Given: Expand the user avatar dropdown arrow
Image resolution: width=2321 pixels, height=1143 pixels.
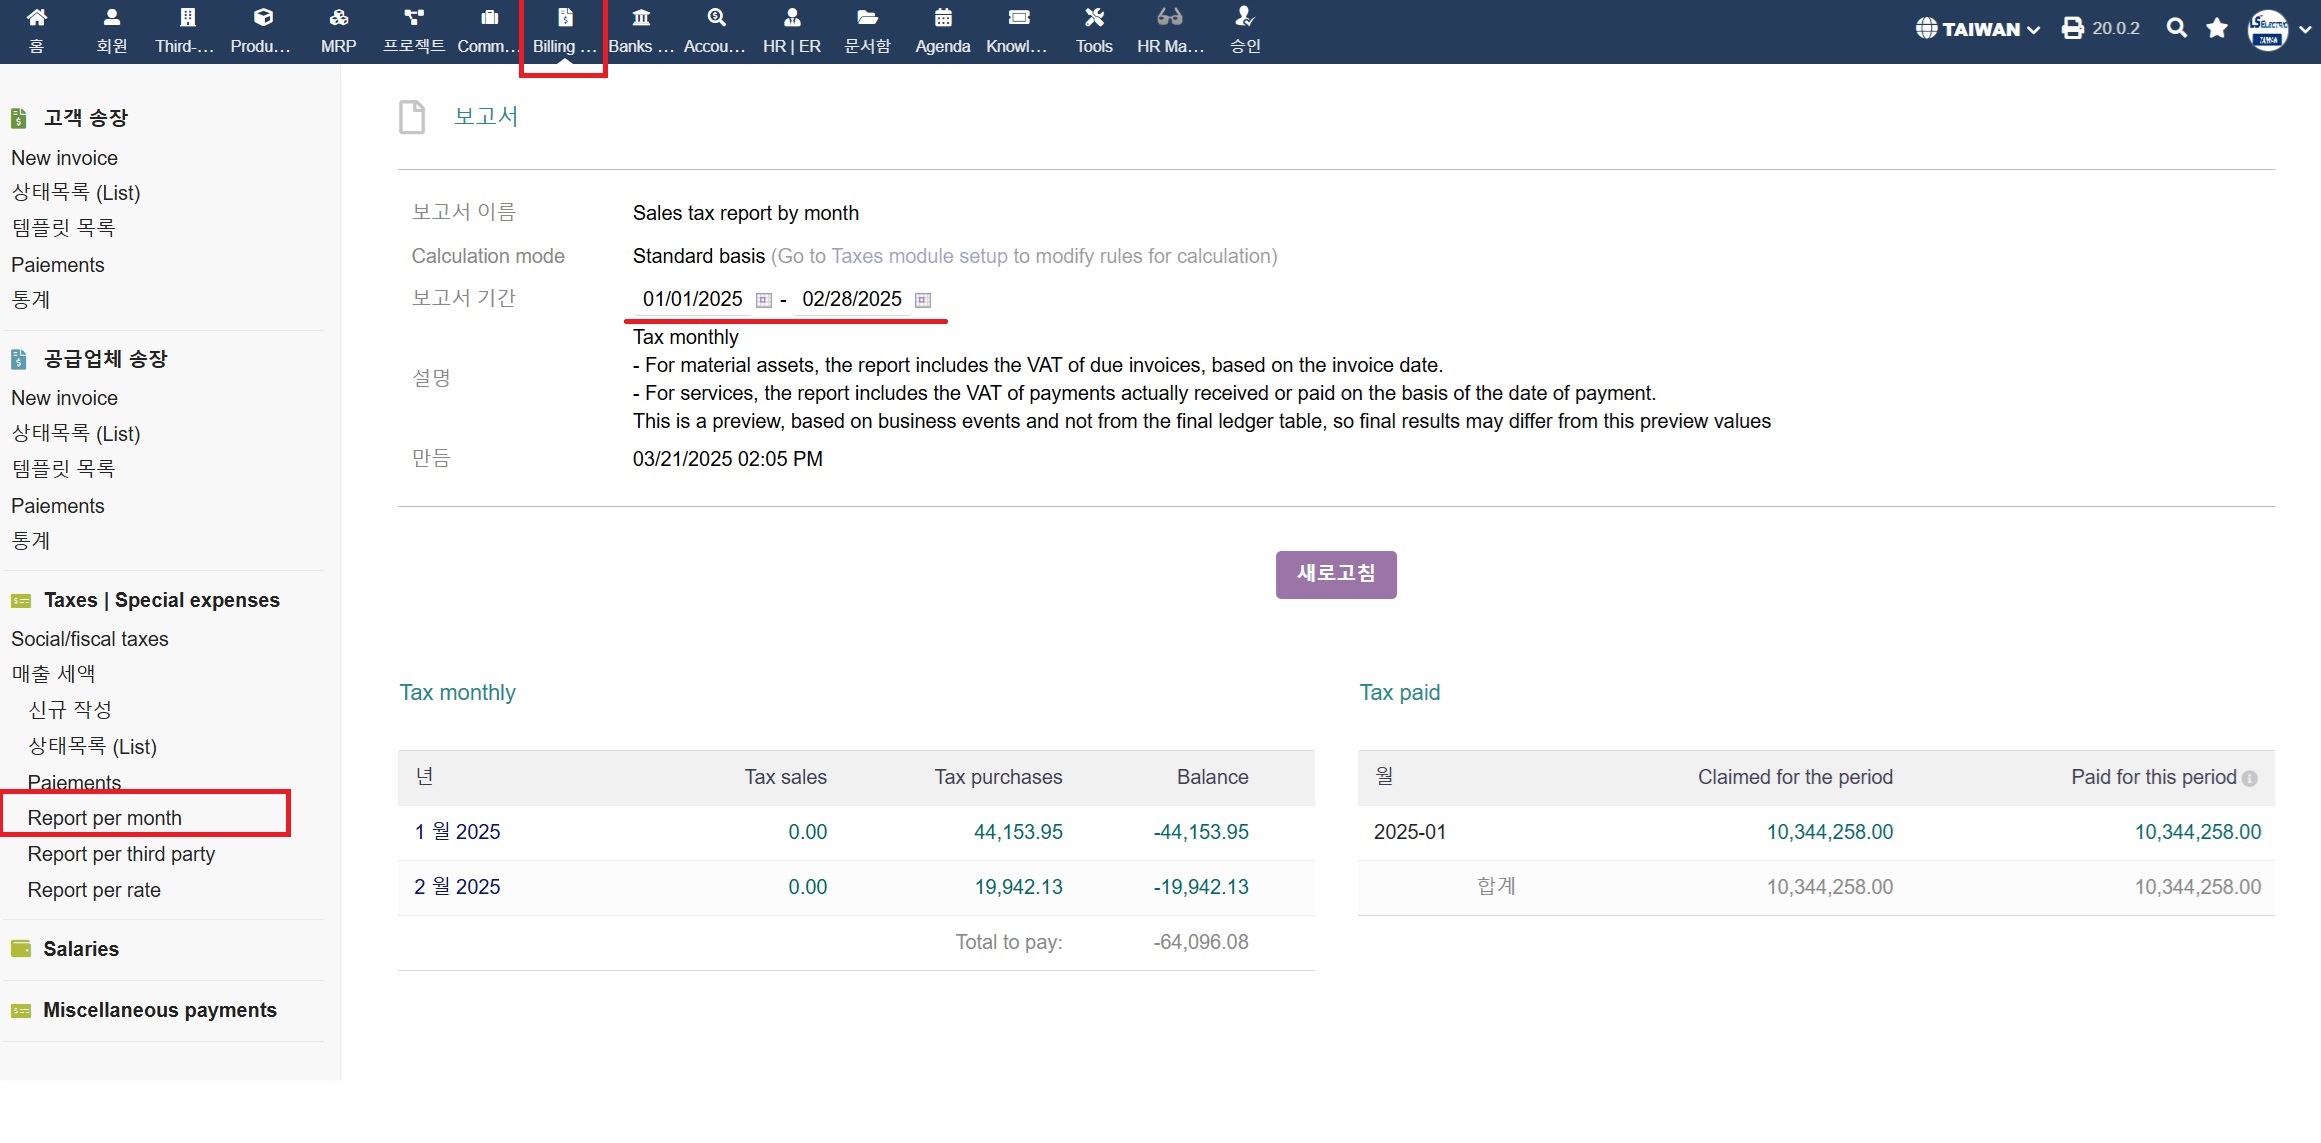Looking at the screenshot, I should point(2305,29).
